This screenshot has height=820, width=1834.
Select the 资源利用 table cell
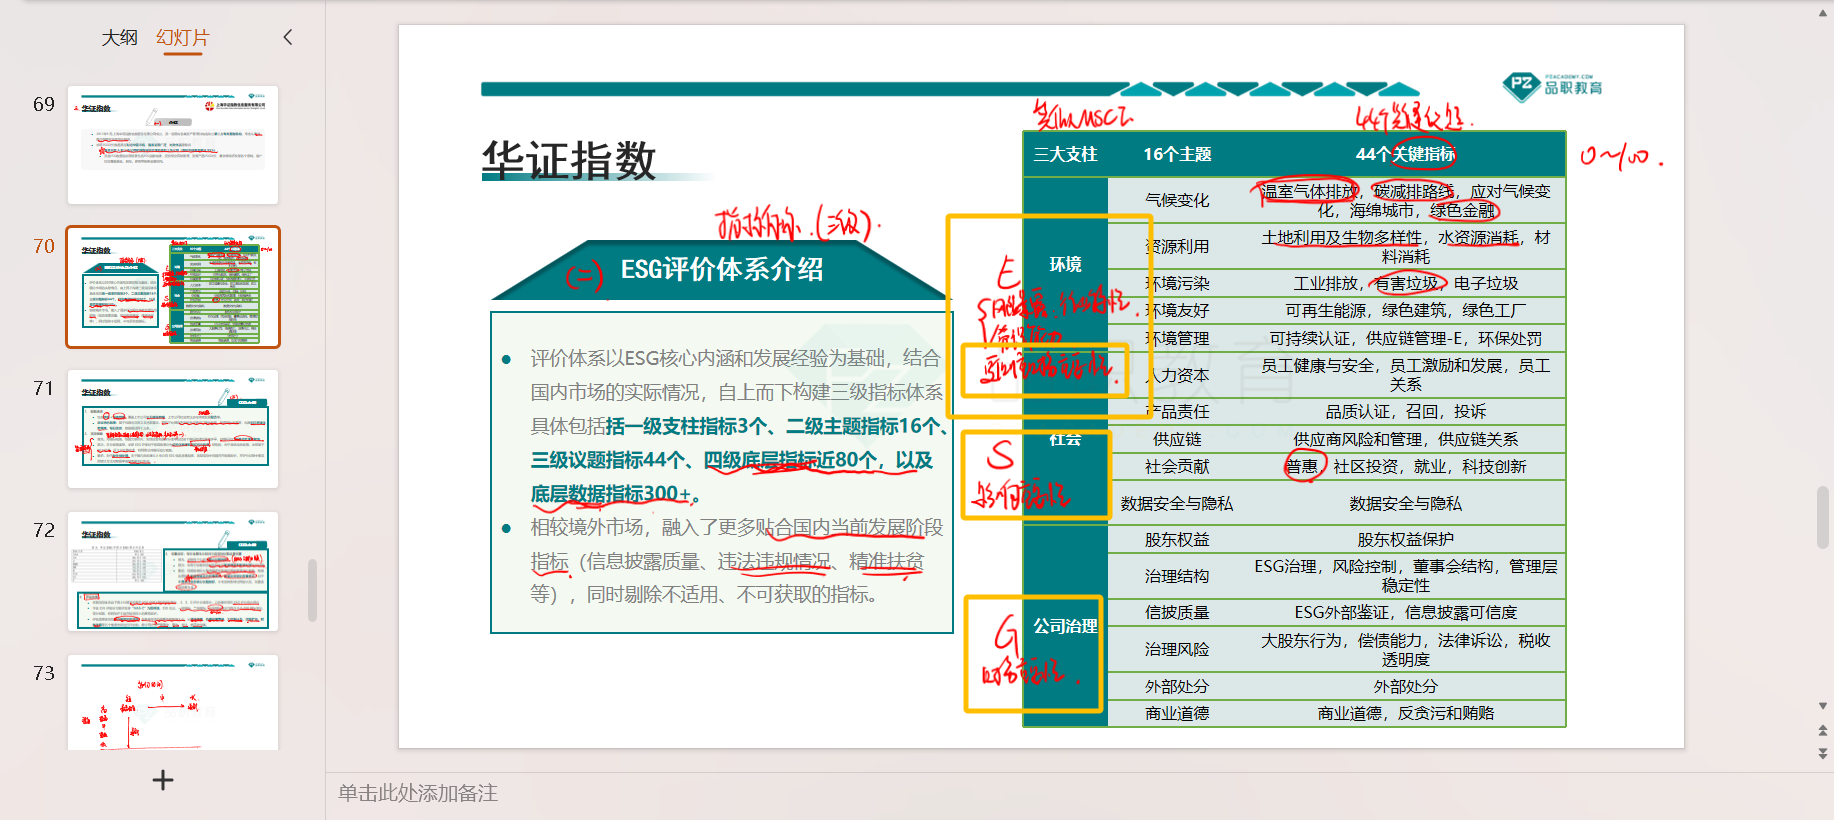coord(1177,246)
